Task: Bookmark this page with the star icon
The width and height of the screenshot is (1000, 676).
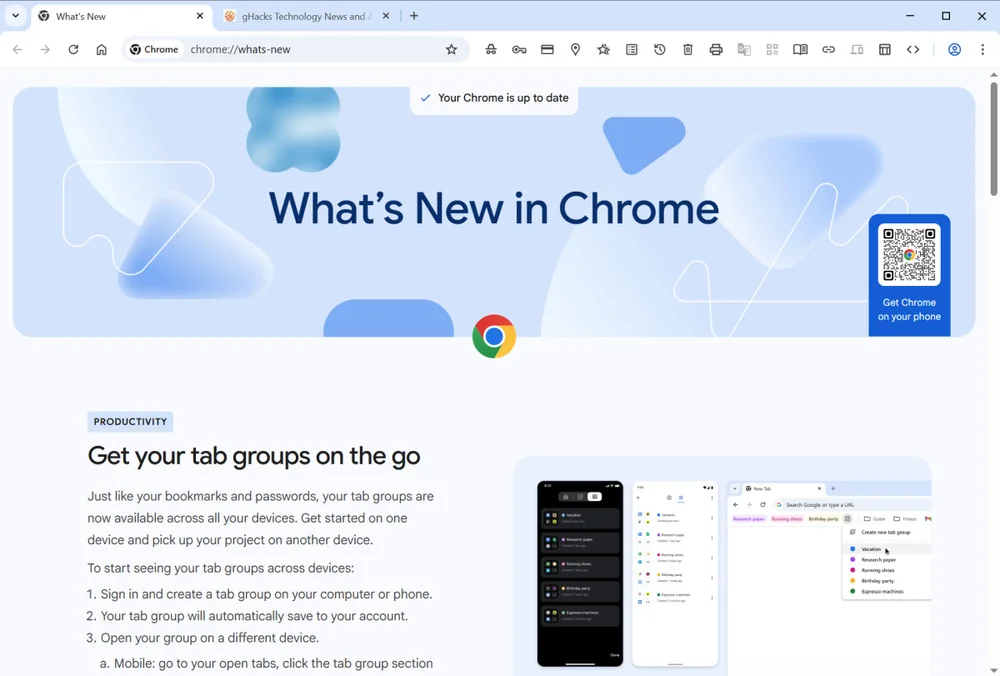Action: pos(452,49)
